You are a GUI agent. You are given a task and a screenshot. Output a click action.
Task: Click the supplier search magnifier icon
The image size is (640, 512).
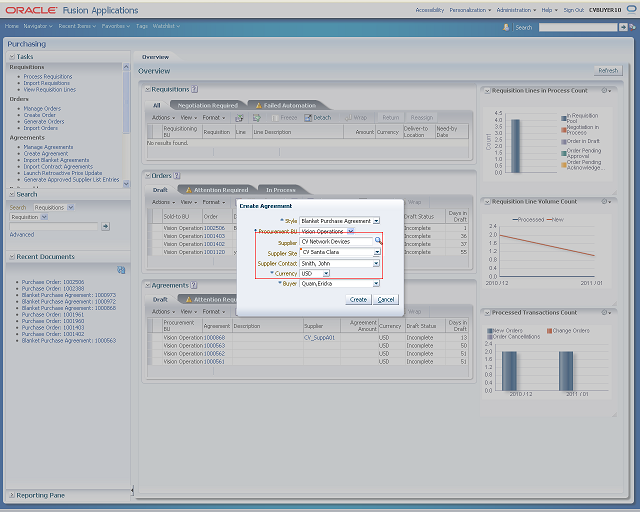point(378,240)
